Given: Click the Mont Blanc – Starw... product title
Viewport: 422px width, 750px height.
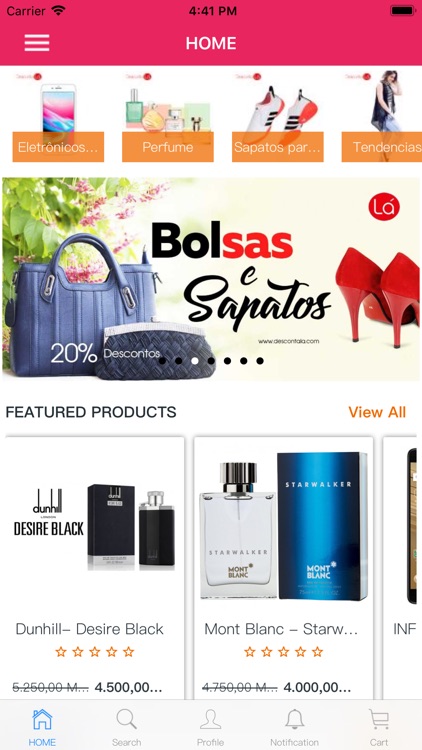Looking at the screenshot, I should (281, 629).
